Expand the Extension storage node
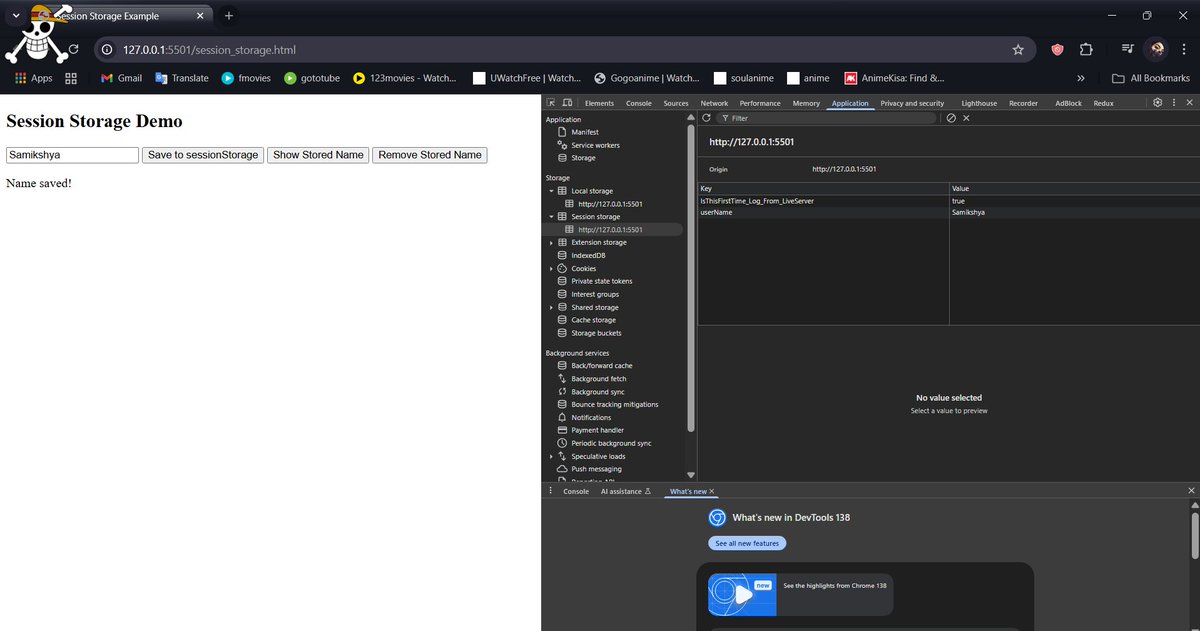The height and width of the screenshot is (631, 1200). point(551,243)
